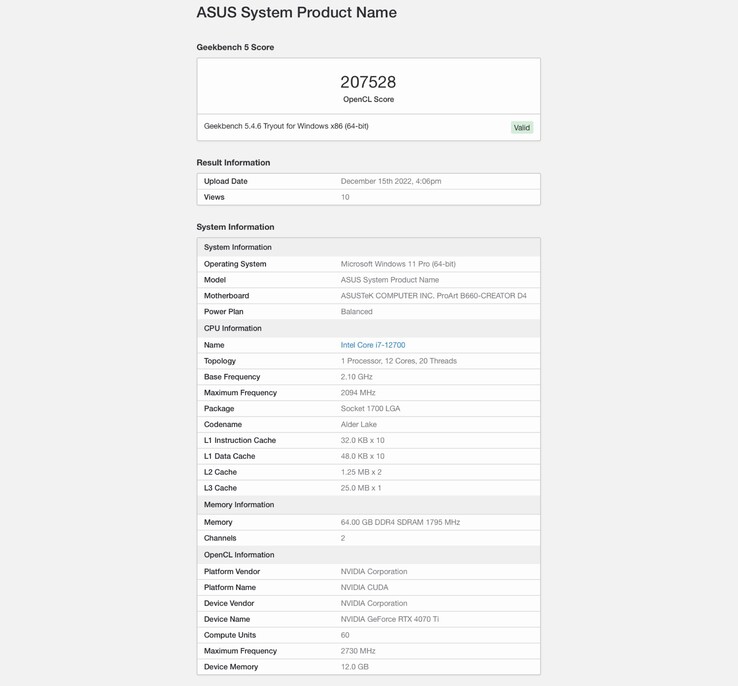Viewport: 738px width, 686px height.
Task: Click the Codename value Alder Lake
Action: coord(358,424)
